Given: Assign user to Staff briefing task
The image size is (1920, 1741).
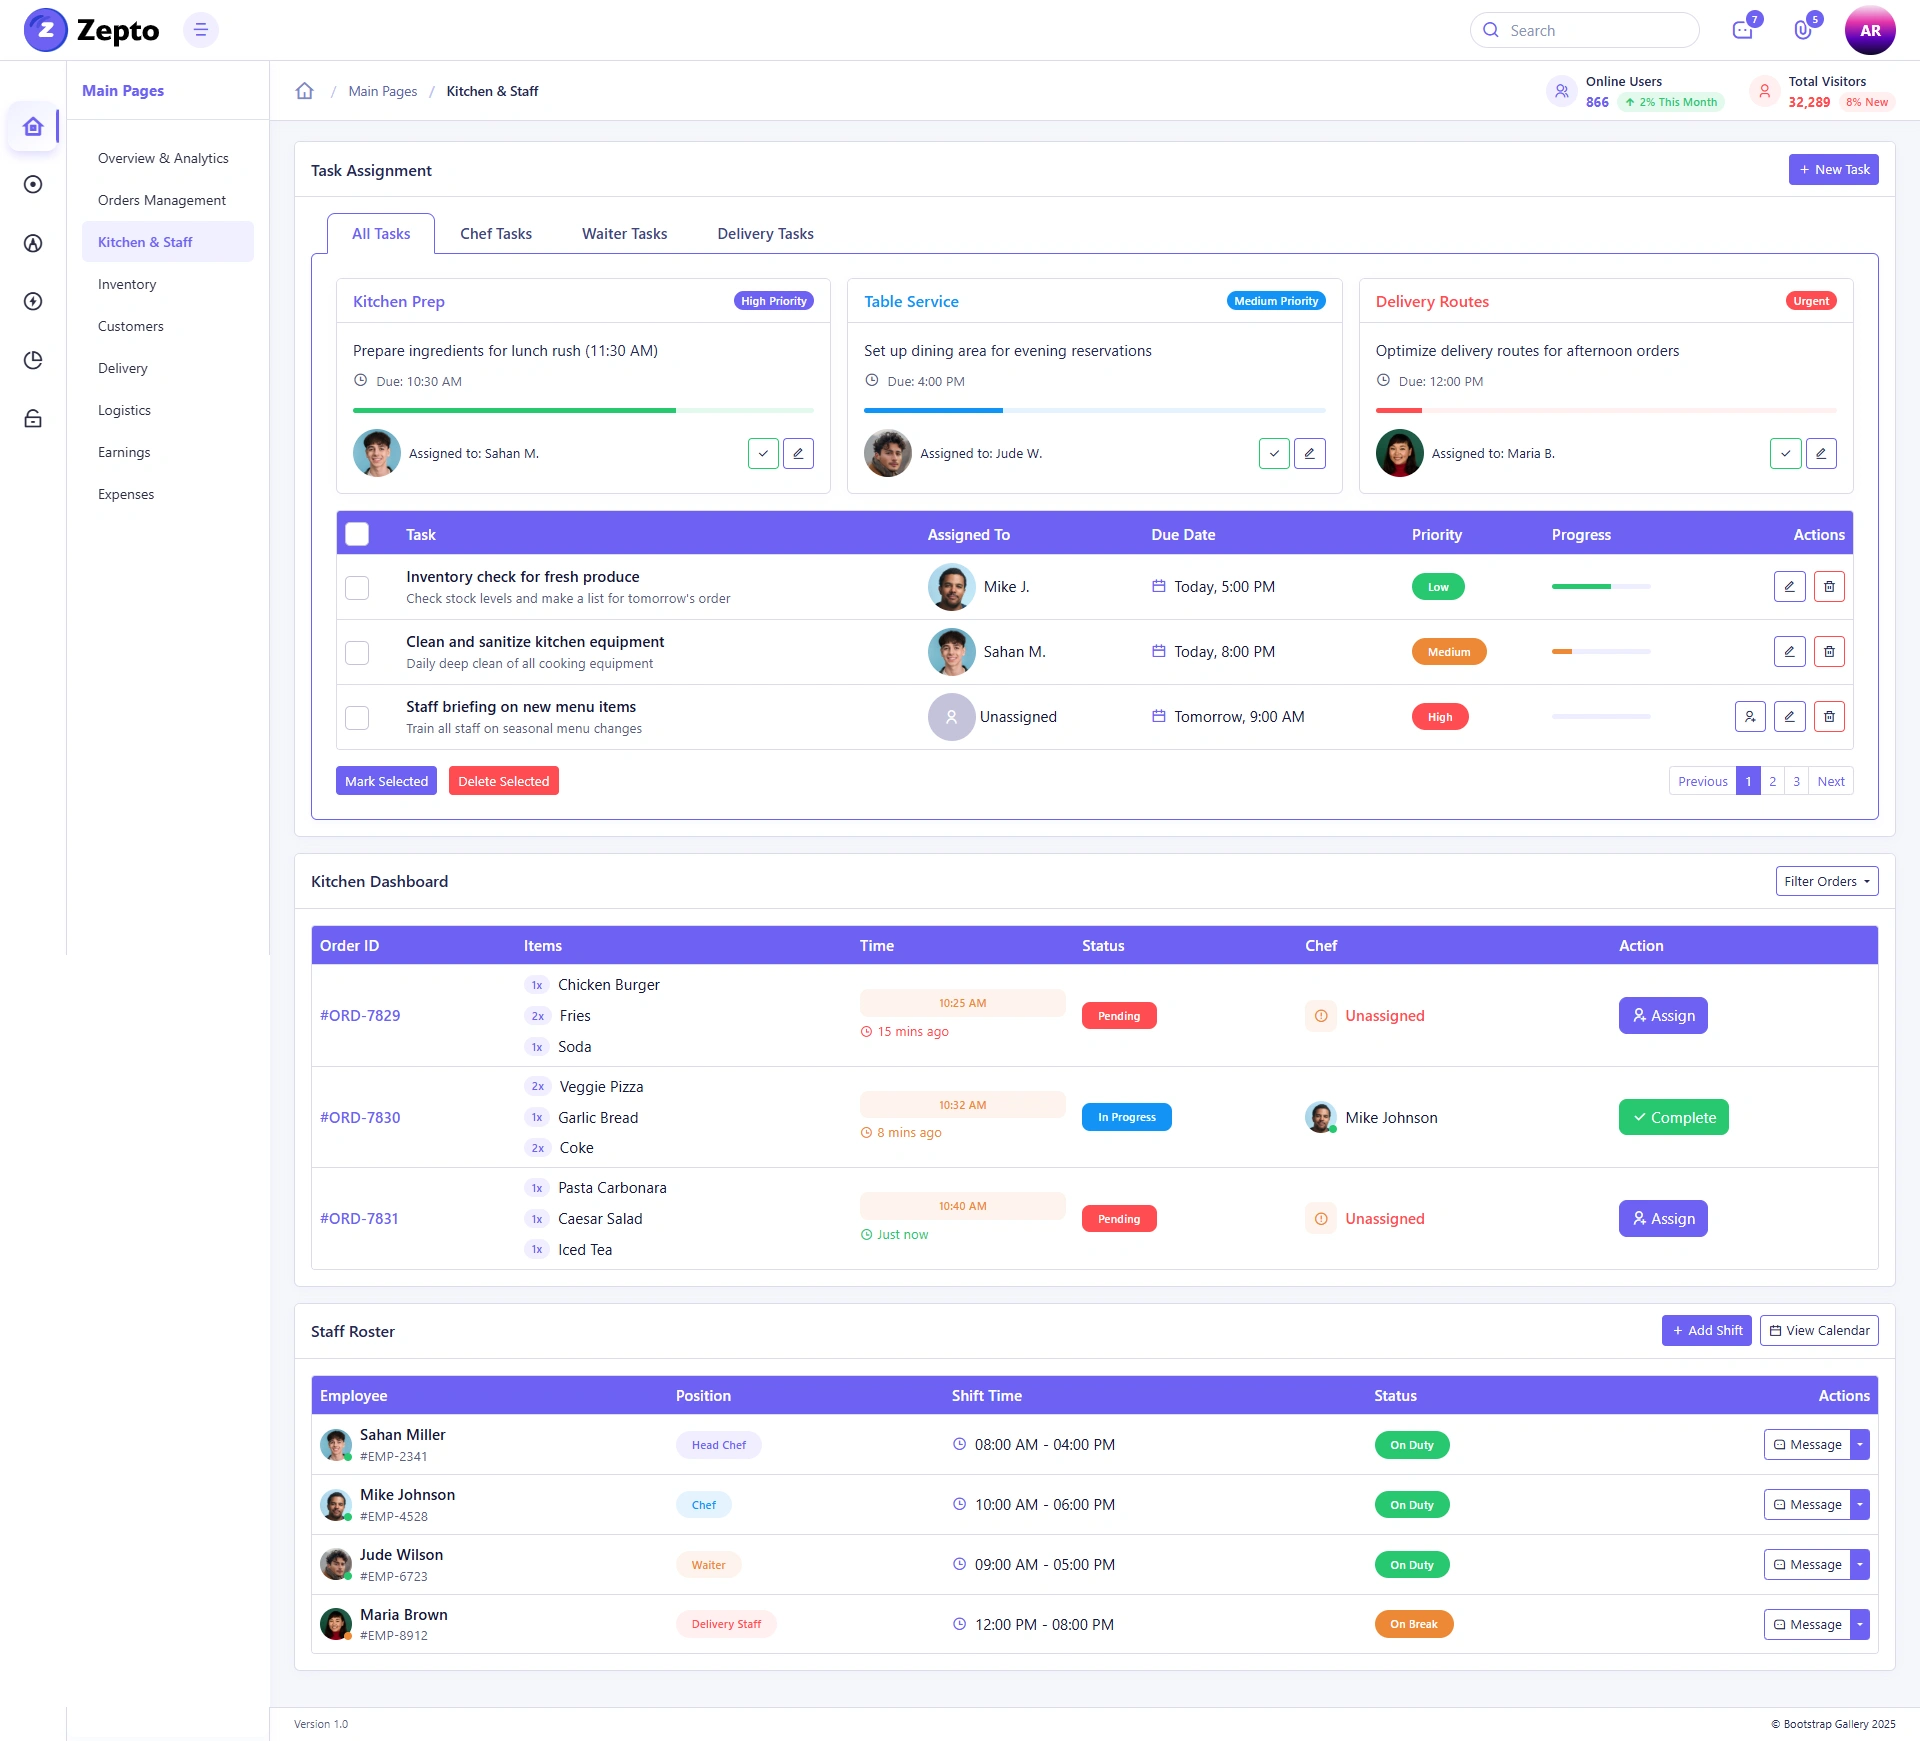Looking at the screenshot, I should pyautogui.click(x=1750, y=717).
